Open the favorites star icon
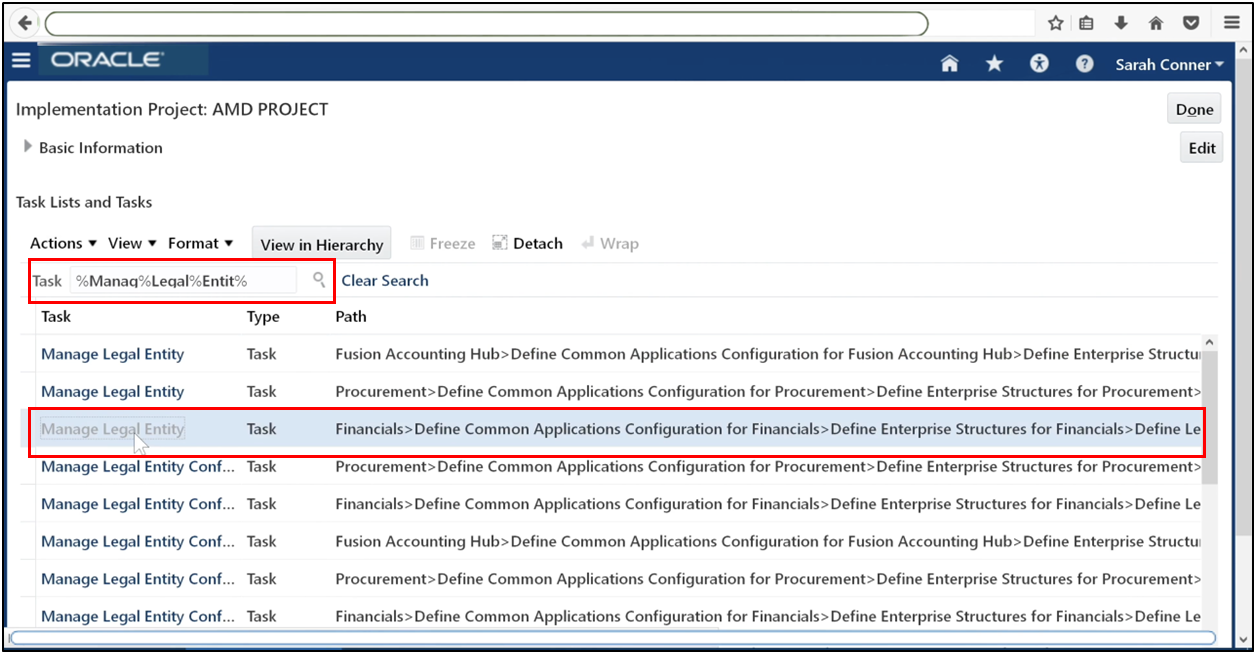1256x656 pixels. click(993, 63)
